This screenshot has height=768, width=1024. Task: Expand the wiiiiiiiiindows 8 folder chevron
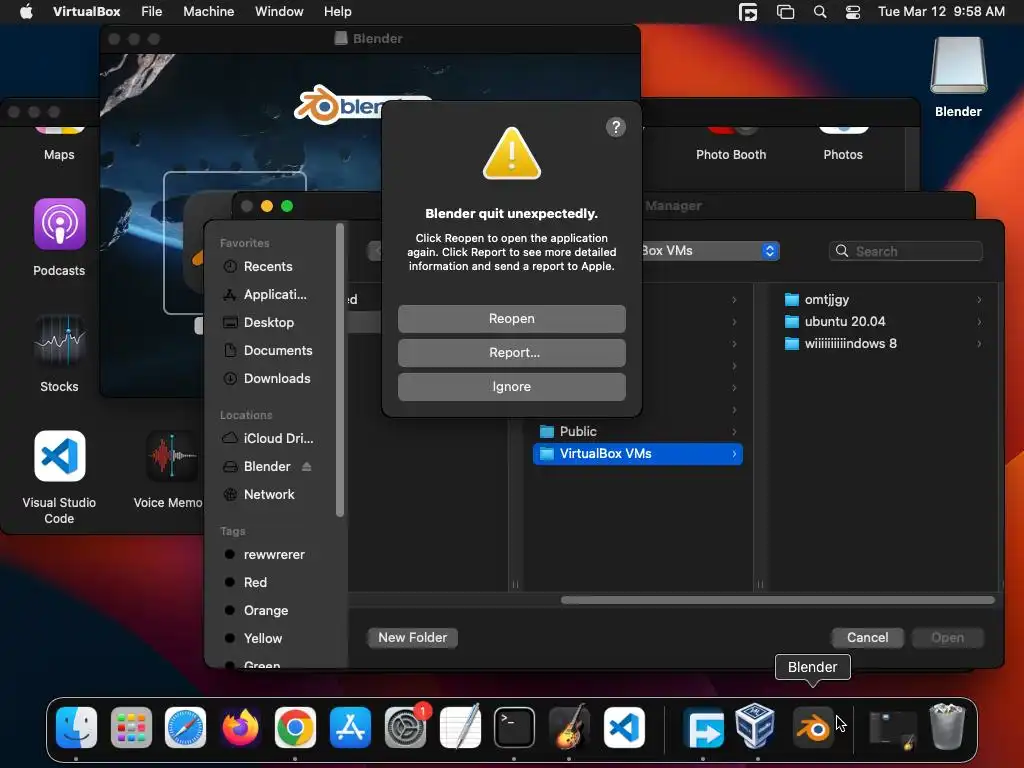click(x=979, y=344)
